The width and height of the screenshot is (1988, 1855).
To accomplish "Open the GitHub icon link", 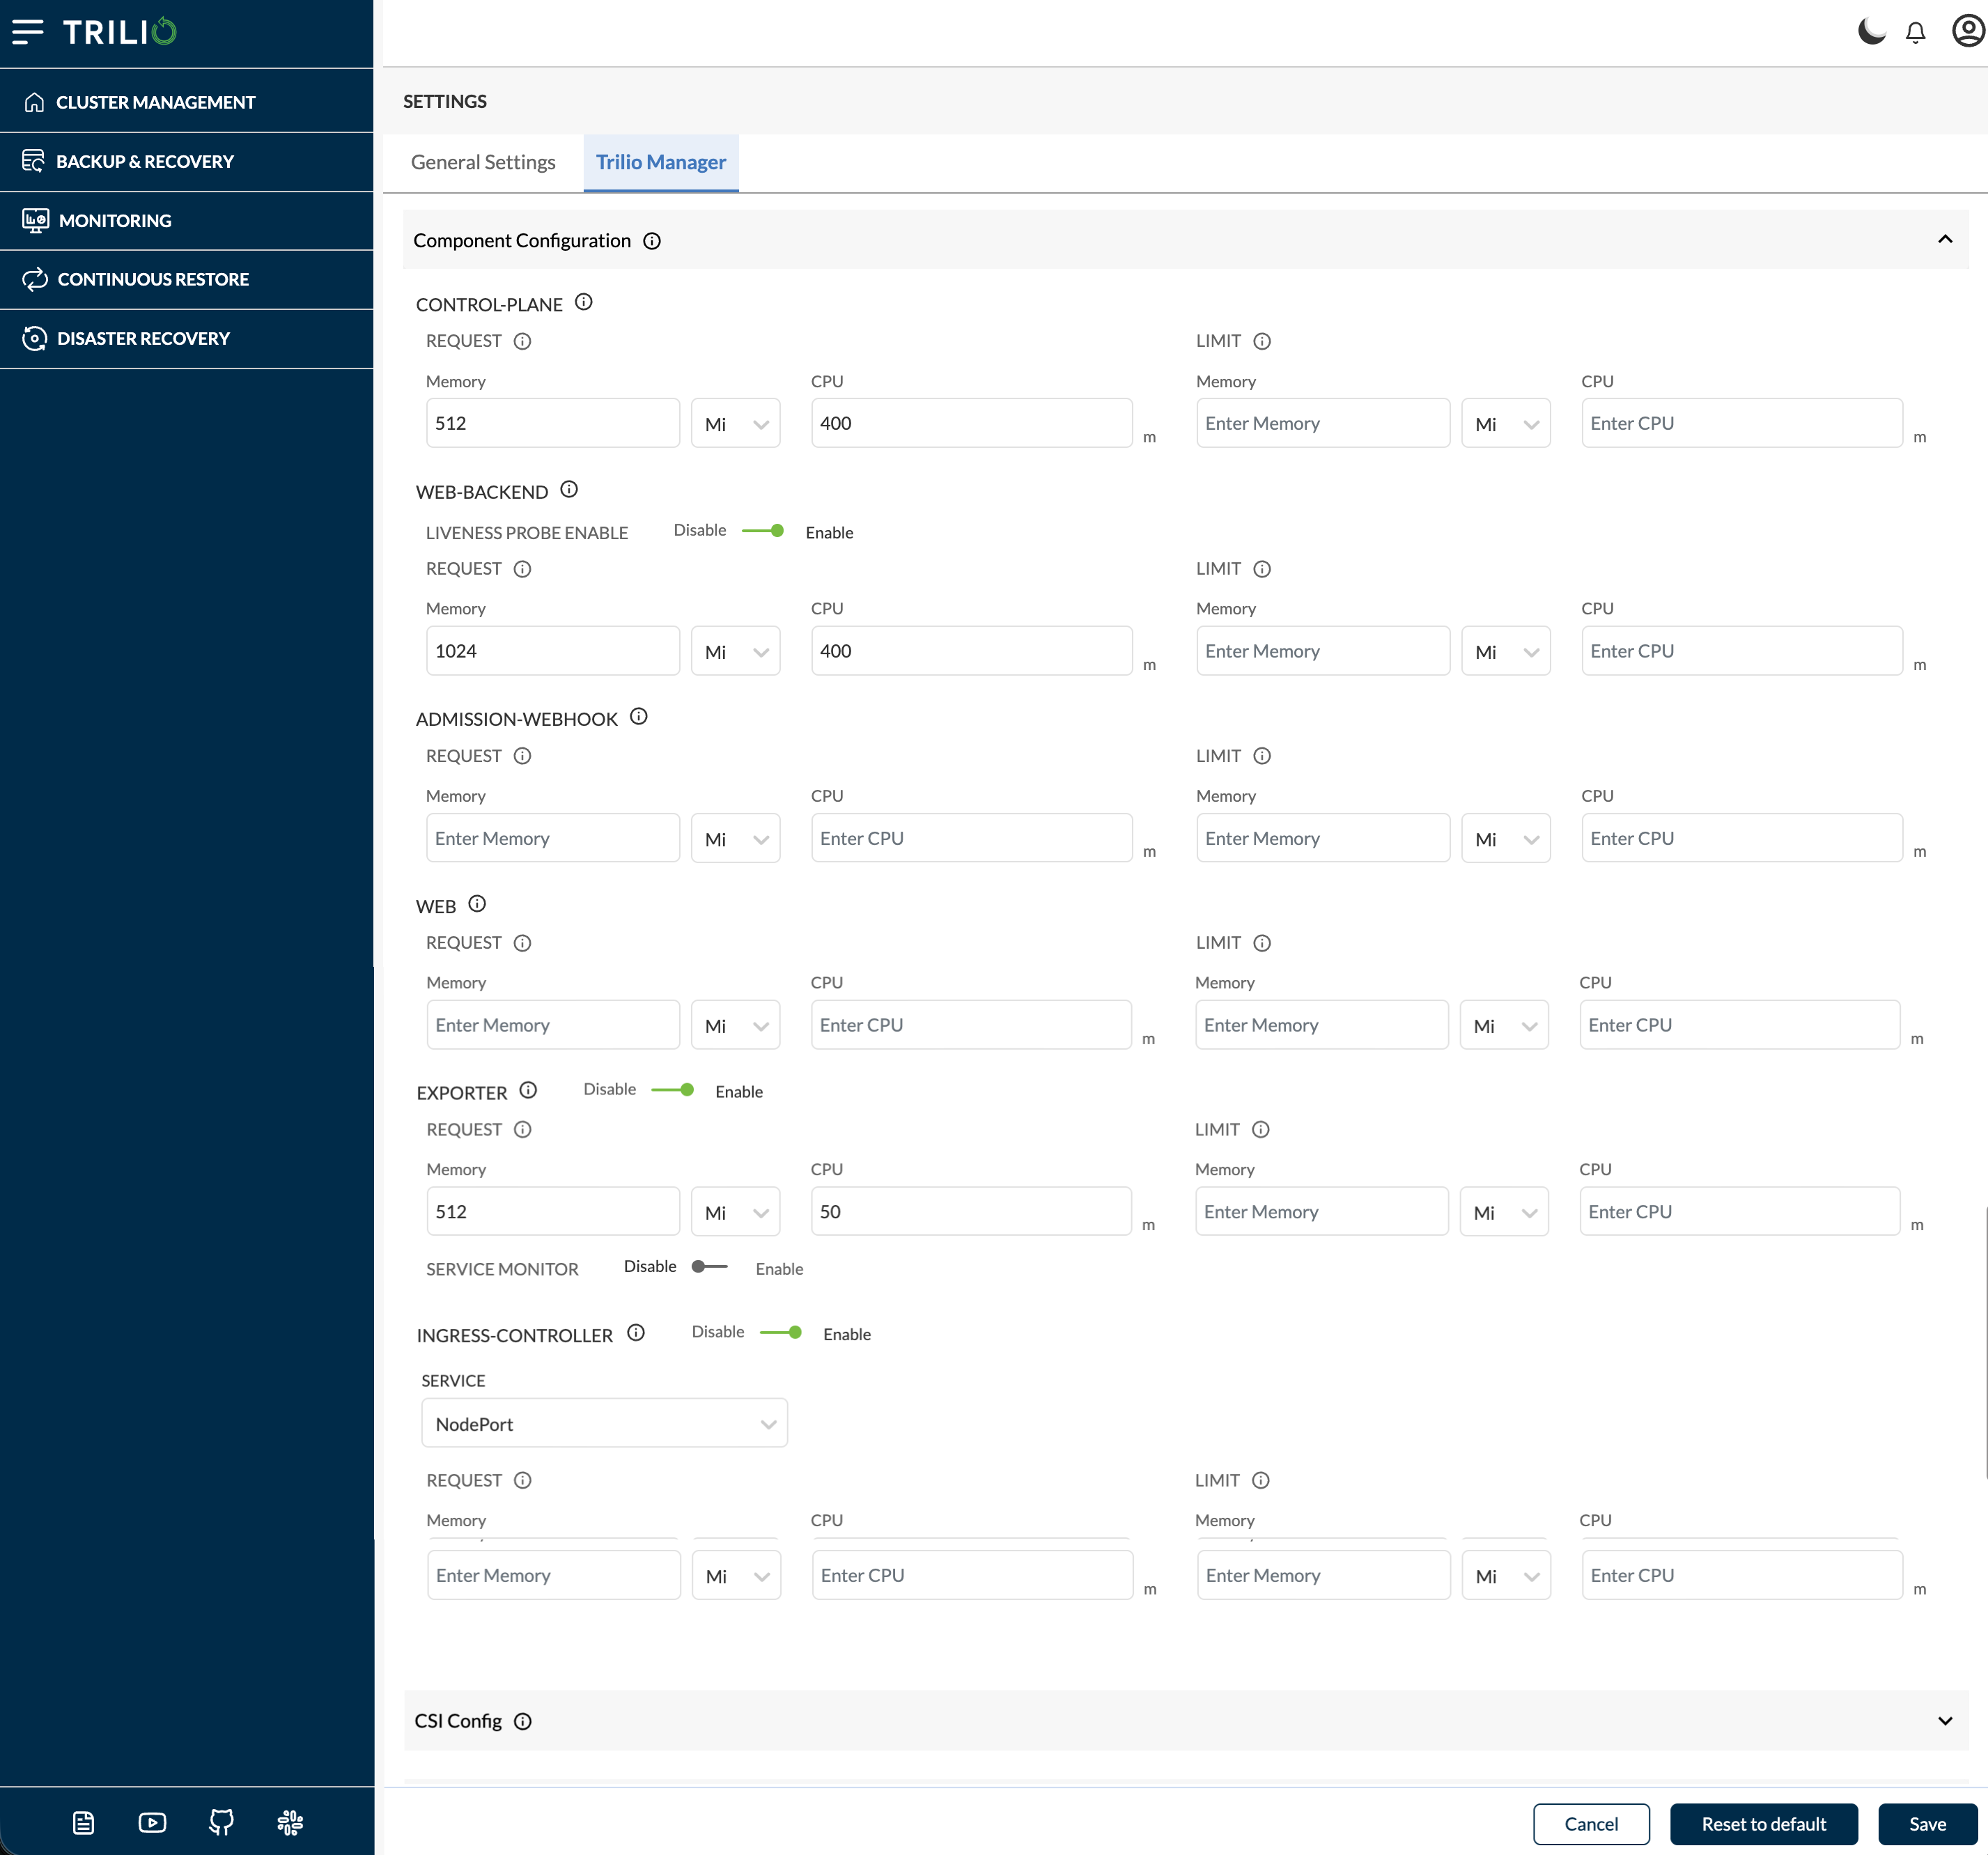I will (x=221, y=1822).
